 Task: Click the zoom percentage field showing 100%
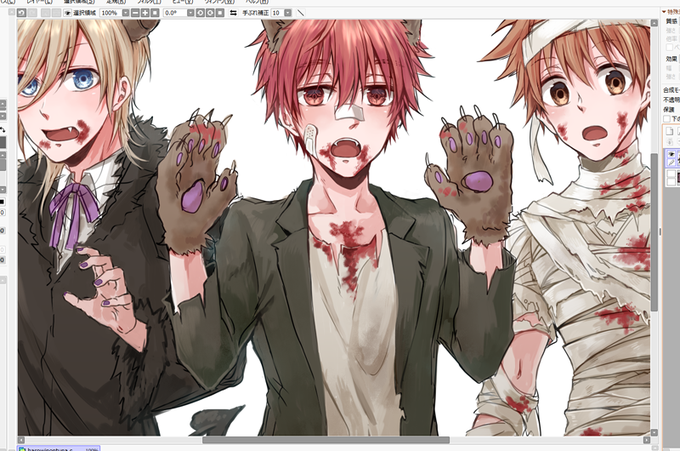click(110, 13)
